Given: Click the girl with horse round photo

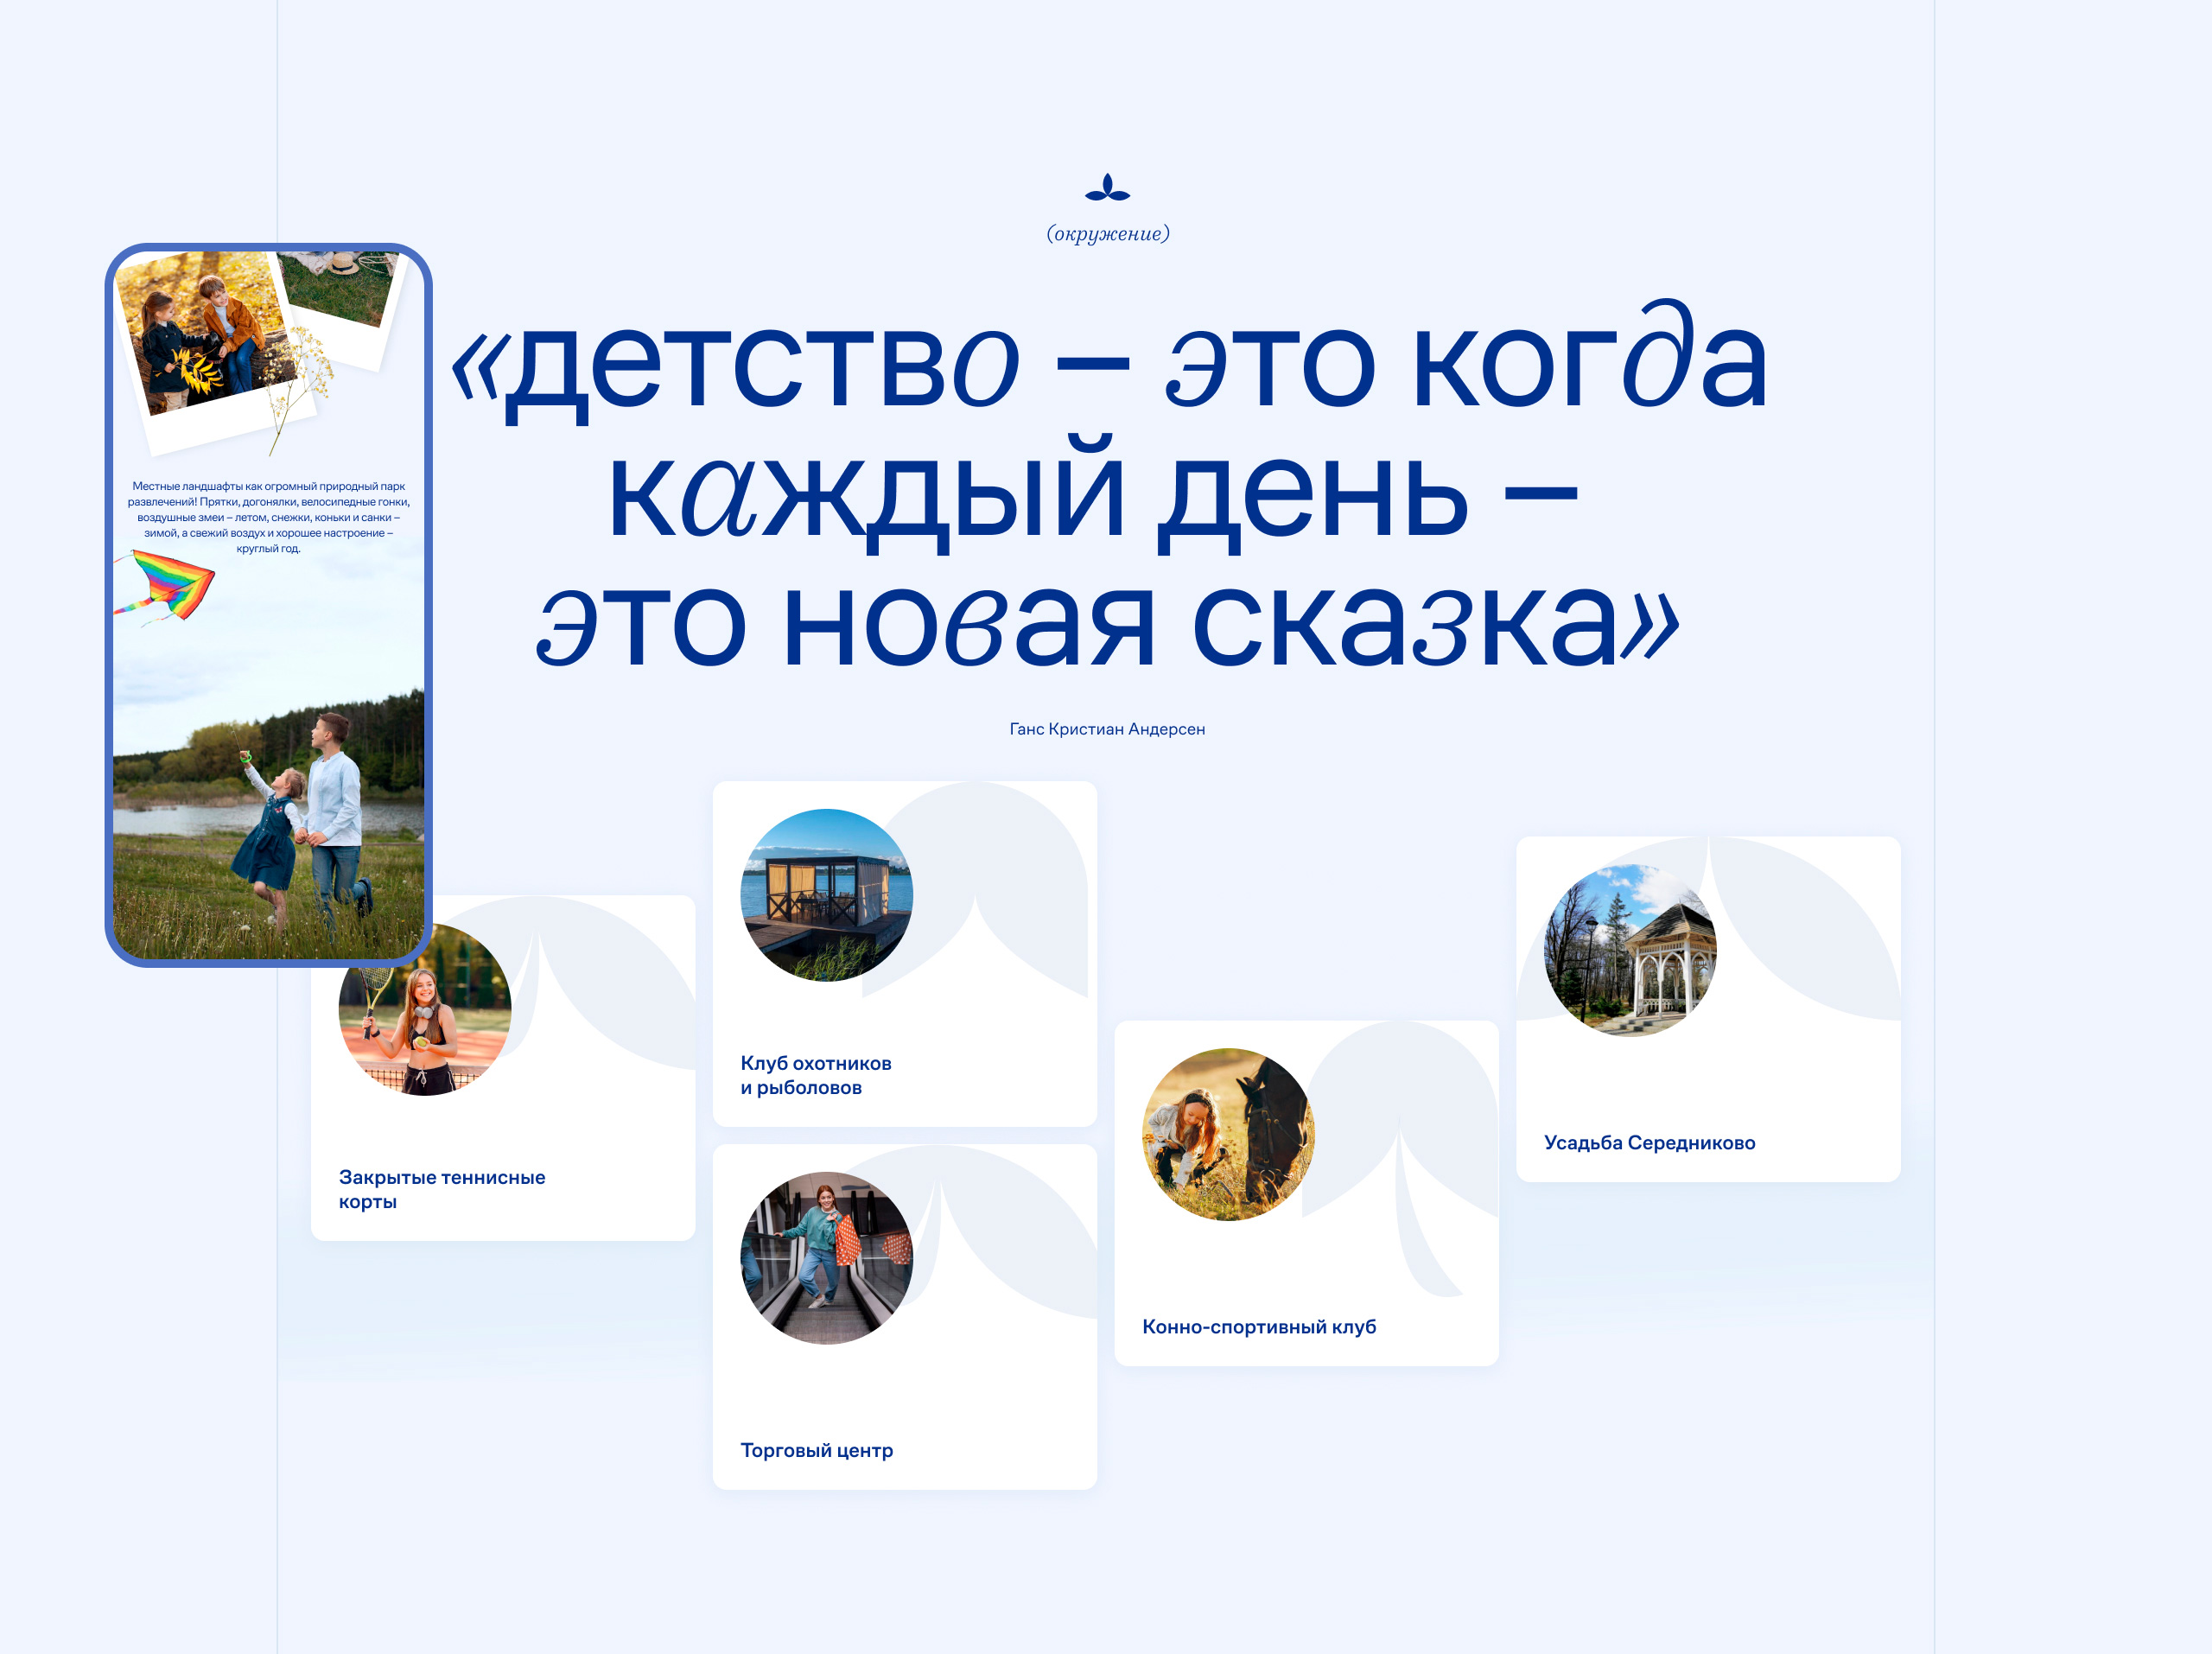Looking at the screenshot, I should tap(1228, 1134).
